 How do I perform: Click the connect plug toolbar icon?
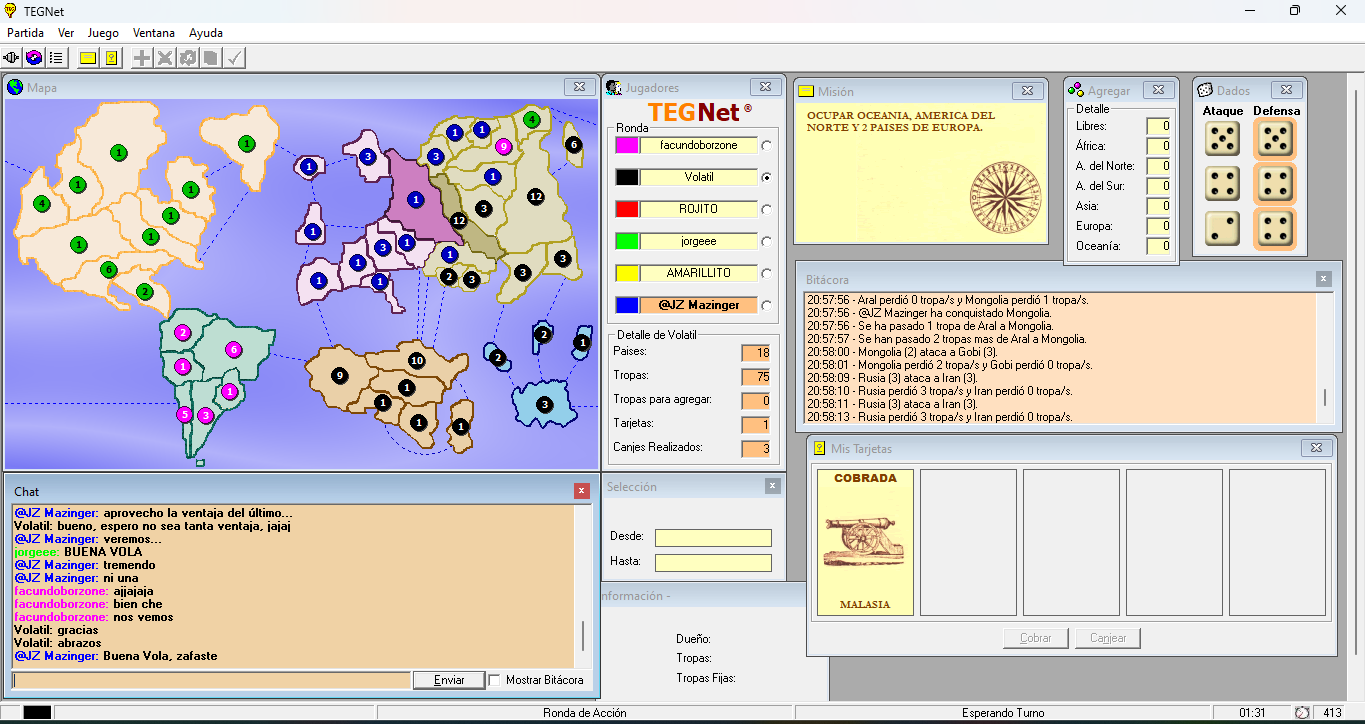point(12,58)
